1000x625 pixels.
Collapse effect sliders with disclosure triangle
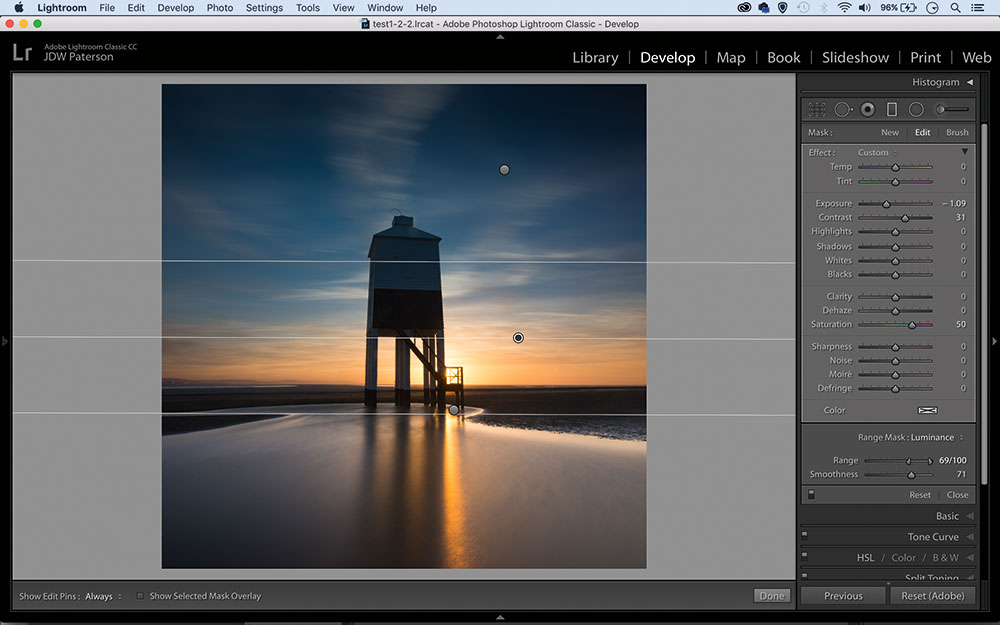click(964, 152)
